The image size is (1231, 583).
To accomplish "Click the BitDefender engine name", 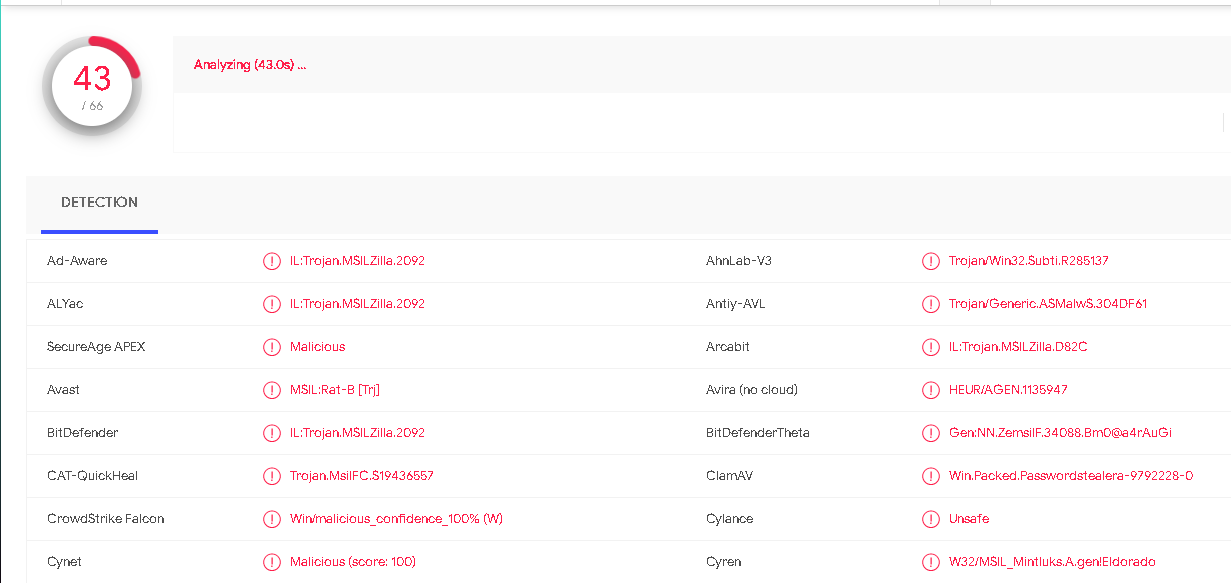I will pyautogui.click(x=82, y=433).
